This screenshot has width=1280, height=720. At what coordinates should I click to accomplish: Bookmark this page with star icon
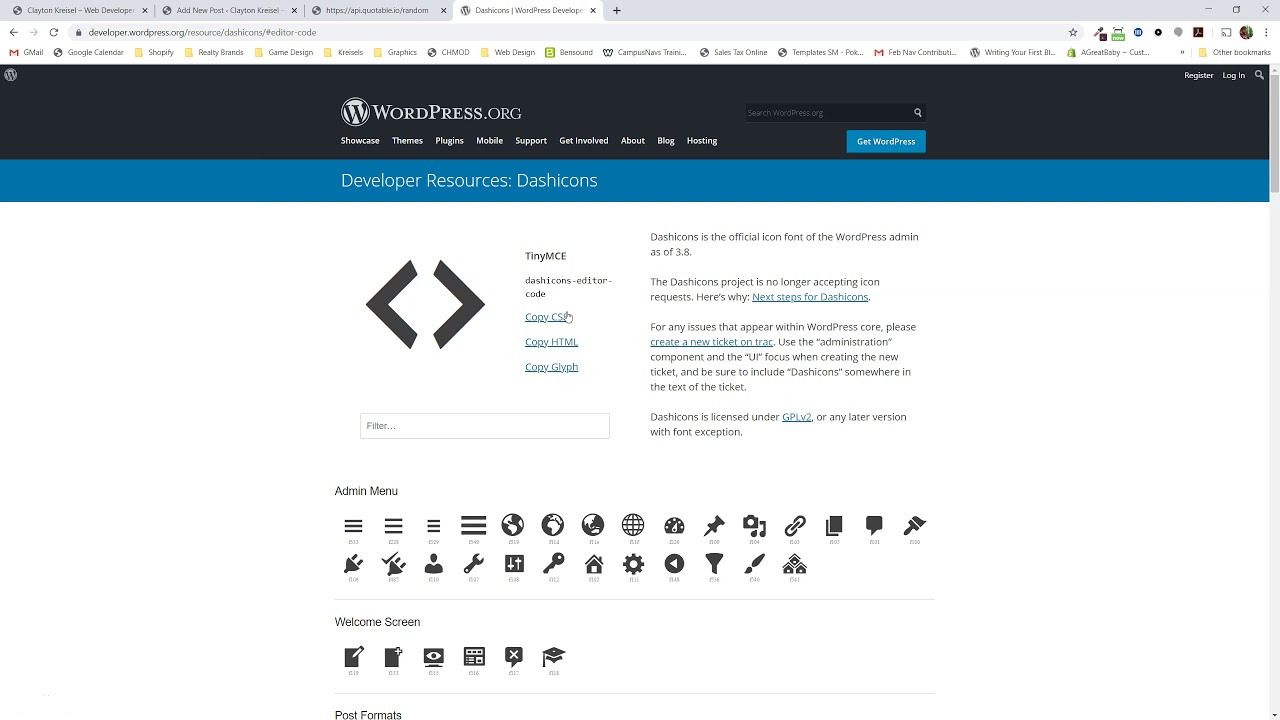[x=1073, y=32]
